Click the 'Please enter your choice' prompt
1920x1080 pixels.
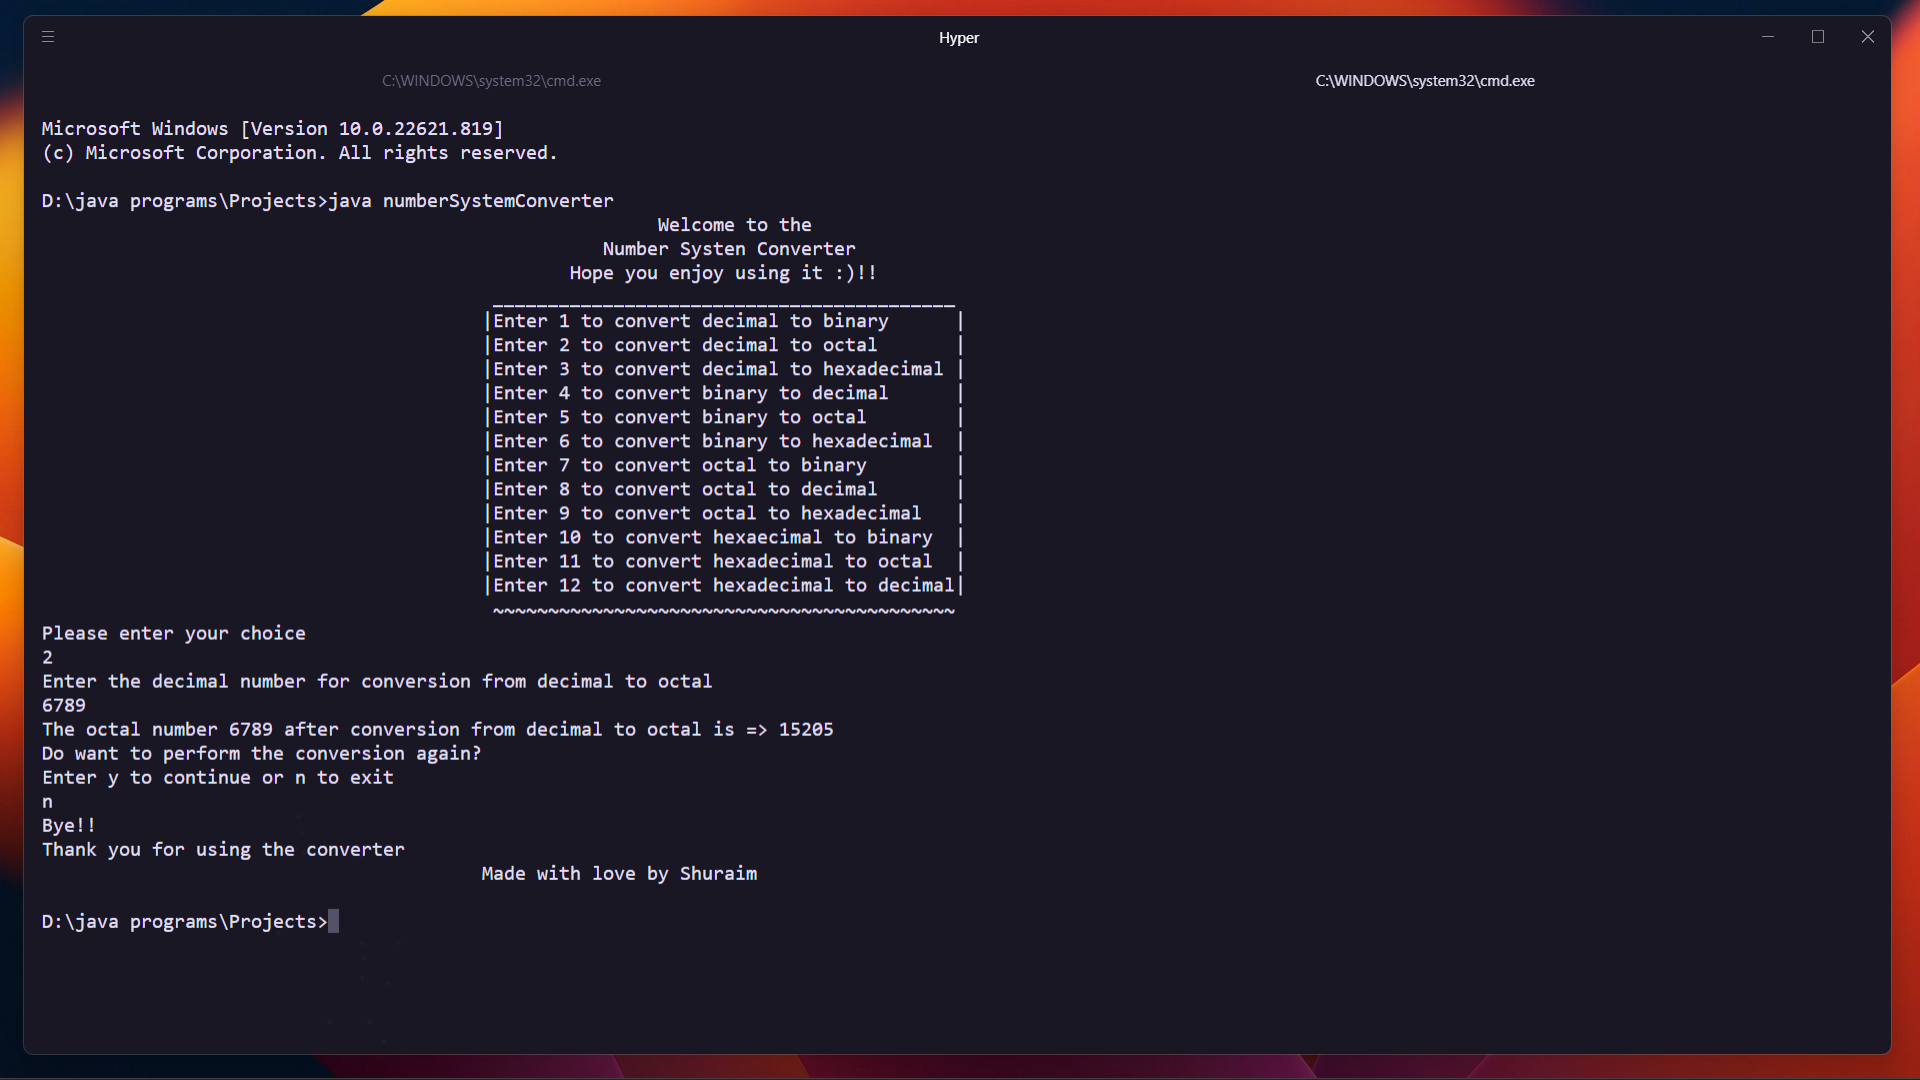[173, 633]
